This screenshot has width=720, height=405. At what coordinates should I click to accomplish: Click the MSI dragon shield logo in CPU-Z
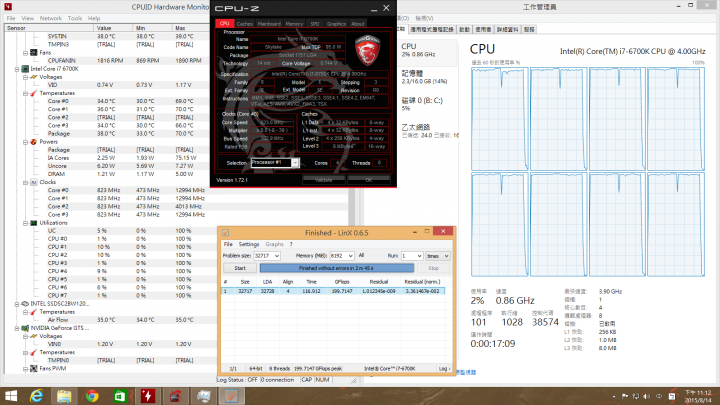click(x=368, y=50)
